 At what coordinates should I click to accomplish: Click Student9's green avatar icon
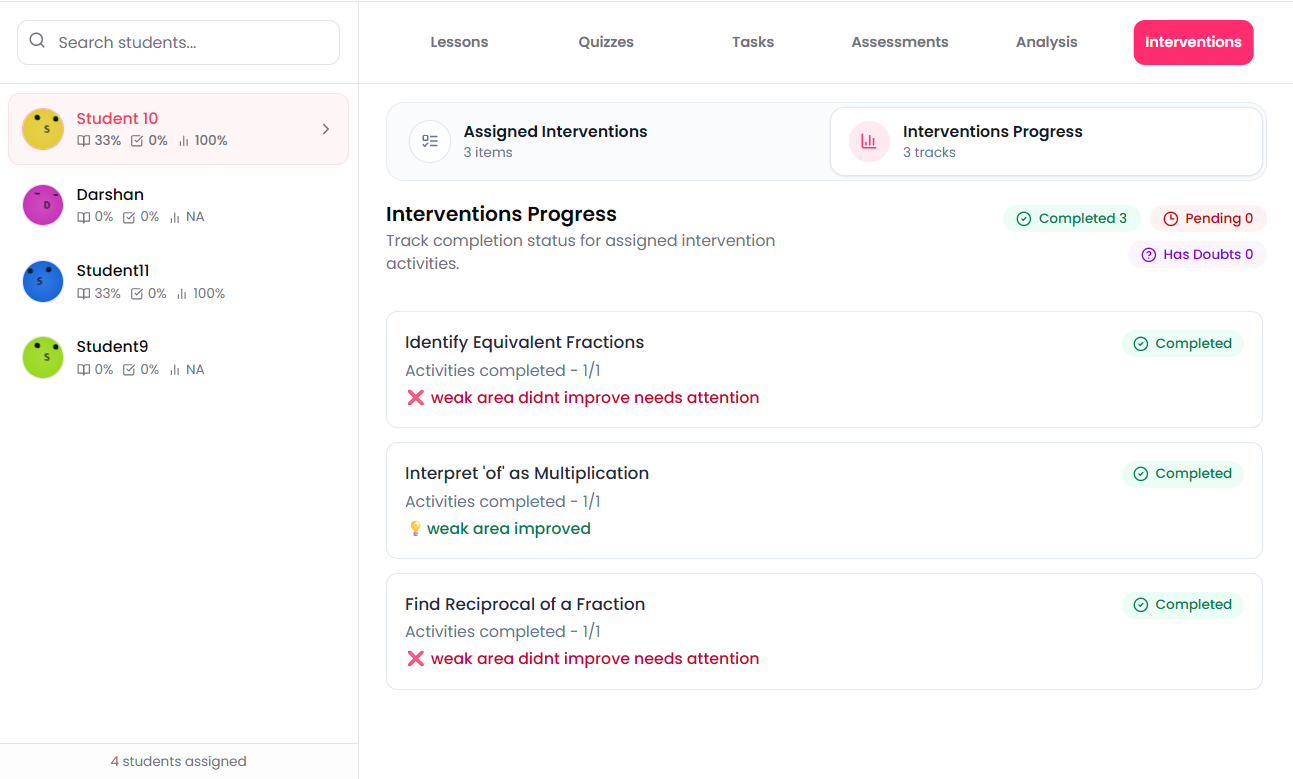43,357
